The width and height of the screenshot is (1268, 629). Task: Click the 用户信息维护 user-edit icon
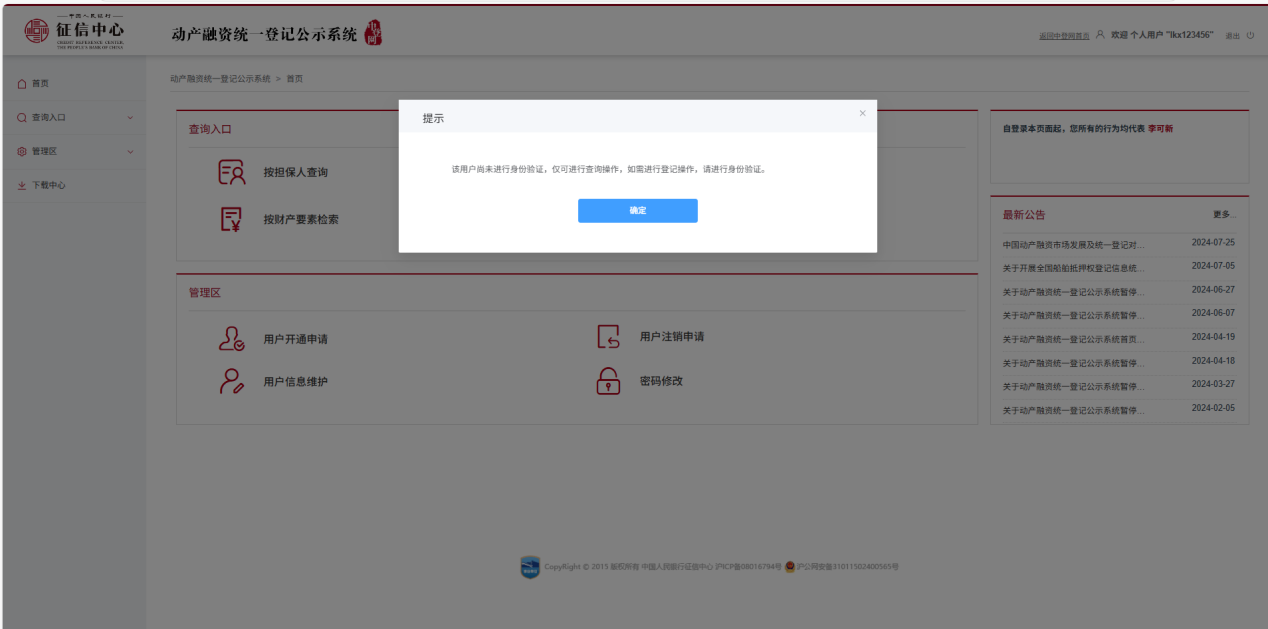232,381
